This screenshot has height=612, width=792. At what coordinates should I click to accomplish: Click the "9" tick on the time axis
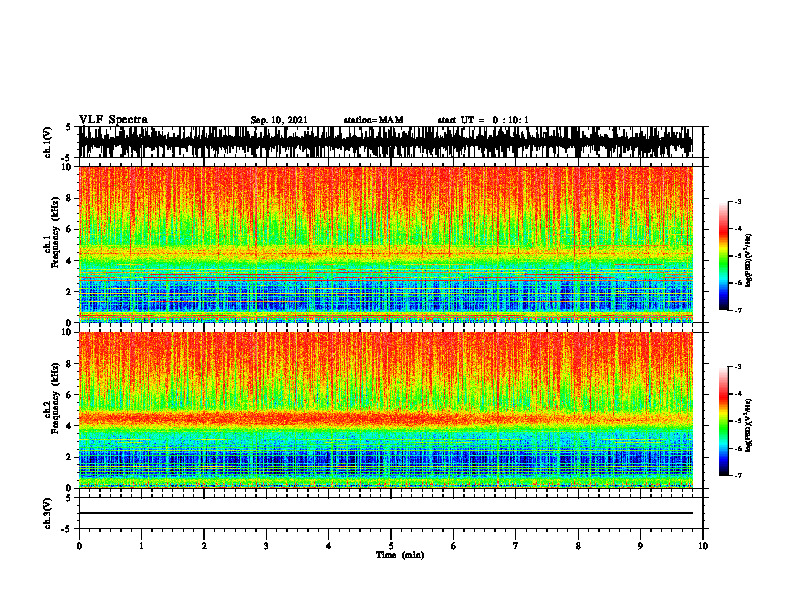pos(640,546)
